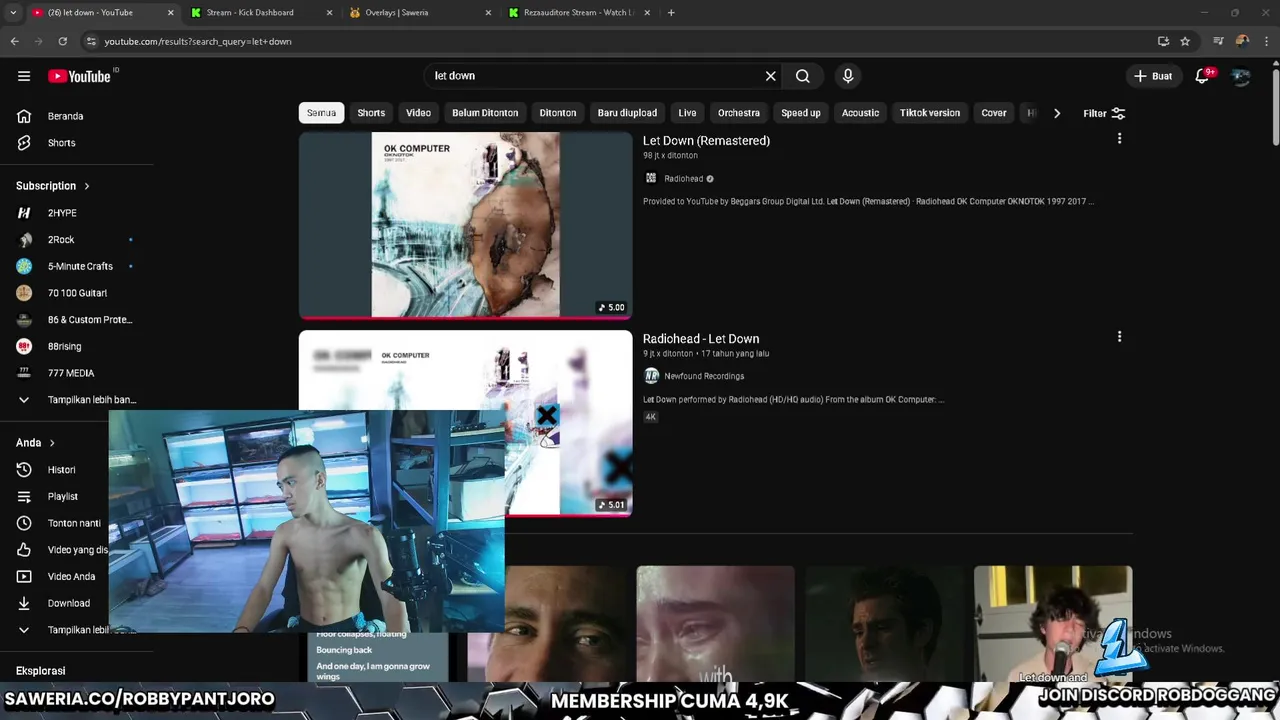Open OK Computer remastered thumbnail

point(466,225)
